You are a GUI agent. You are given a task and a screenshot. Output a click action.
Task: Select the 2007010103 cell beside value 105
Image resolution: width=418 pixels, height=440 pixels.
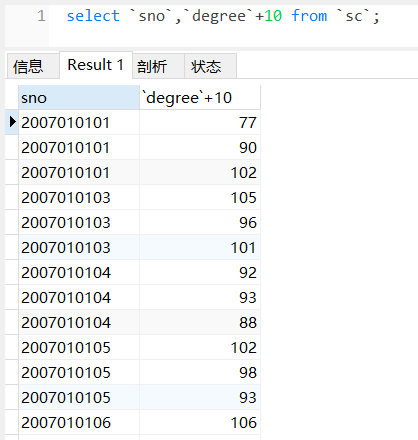point(79,197)
